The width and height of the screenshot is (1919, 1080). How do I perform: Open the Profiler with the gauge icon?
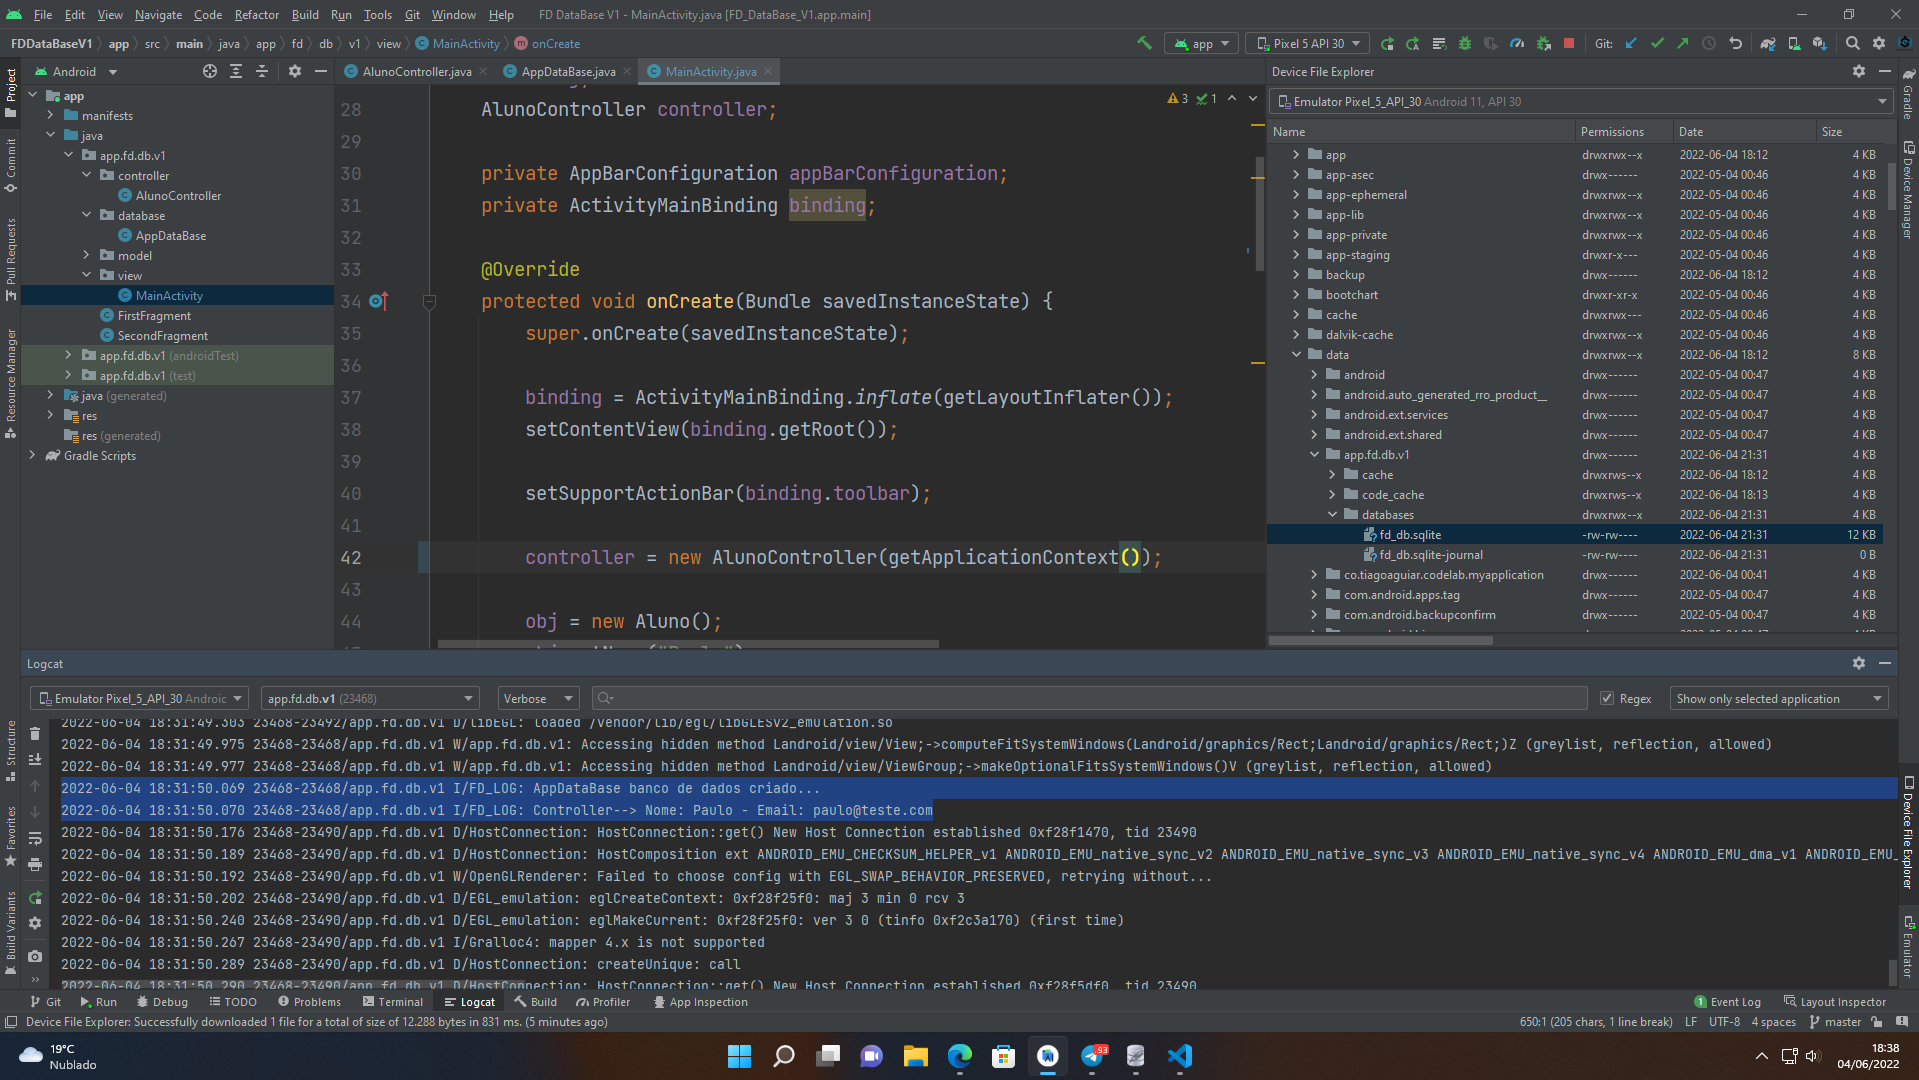1517,43
